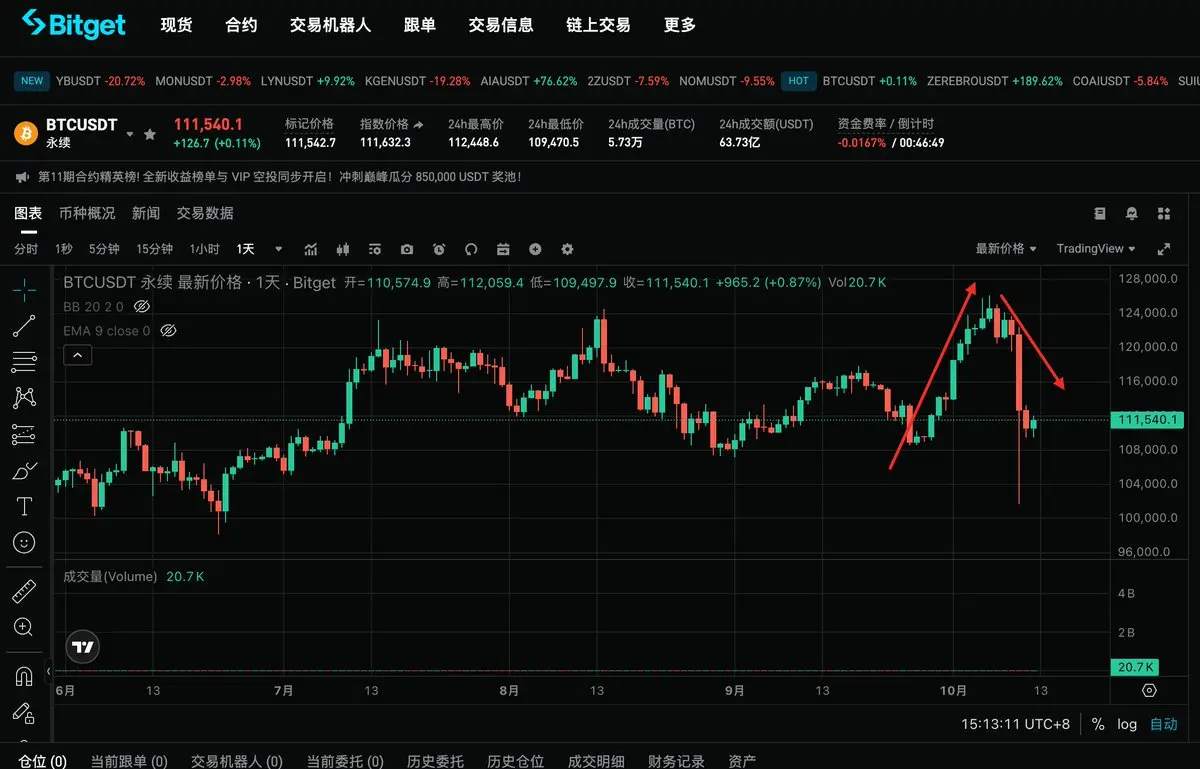Select the zoom in tool
The height and width of the screenshot is (769, 1200).
24,627
